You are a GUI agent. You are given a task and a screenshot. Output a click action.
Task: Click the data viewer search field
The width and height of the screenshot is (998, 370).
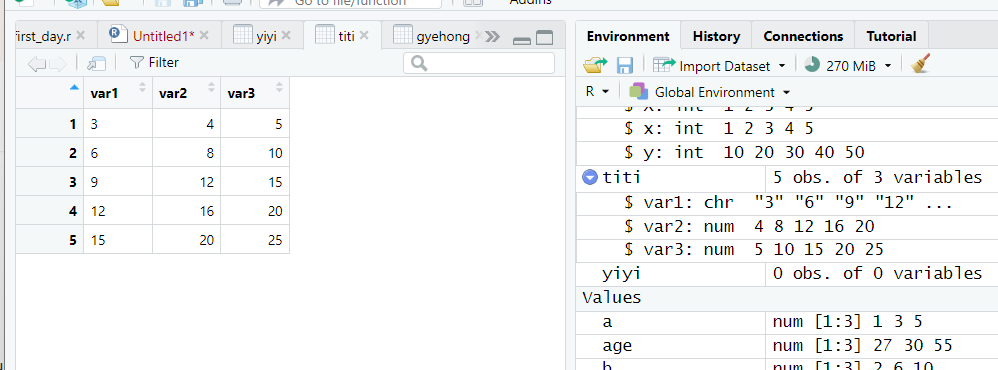(x=479, y=63)
